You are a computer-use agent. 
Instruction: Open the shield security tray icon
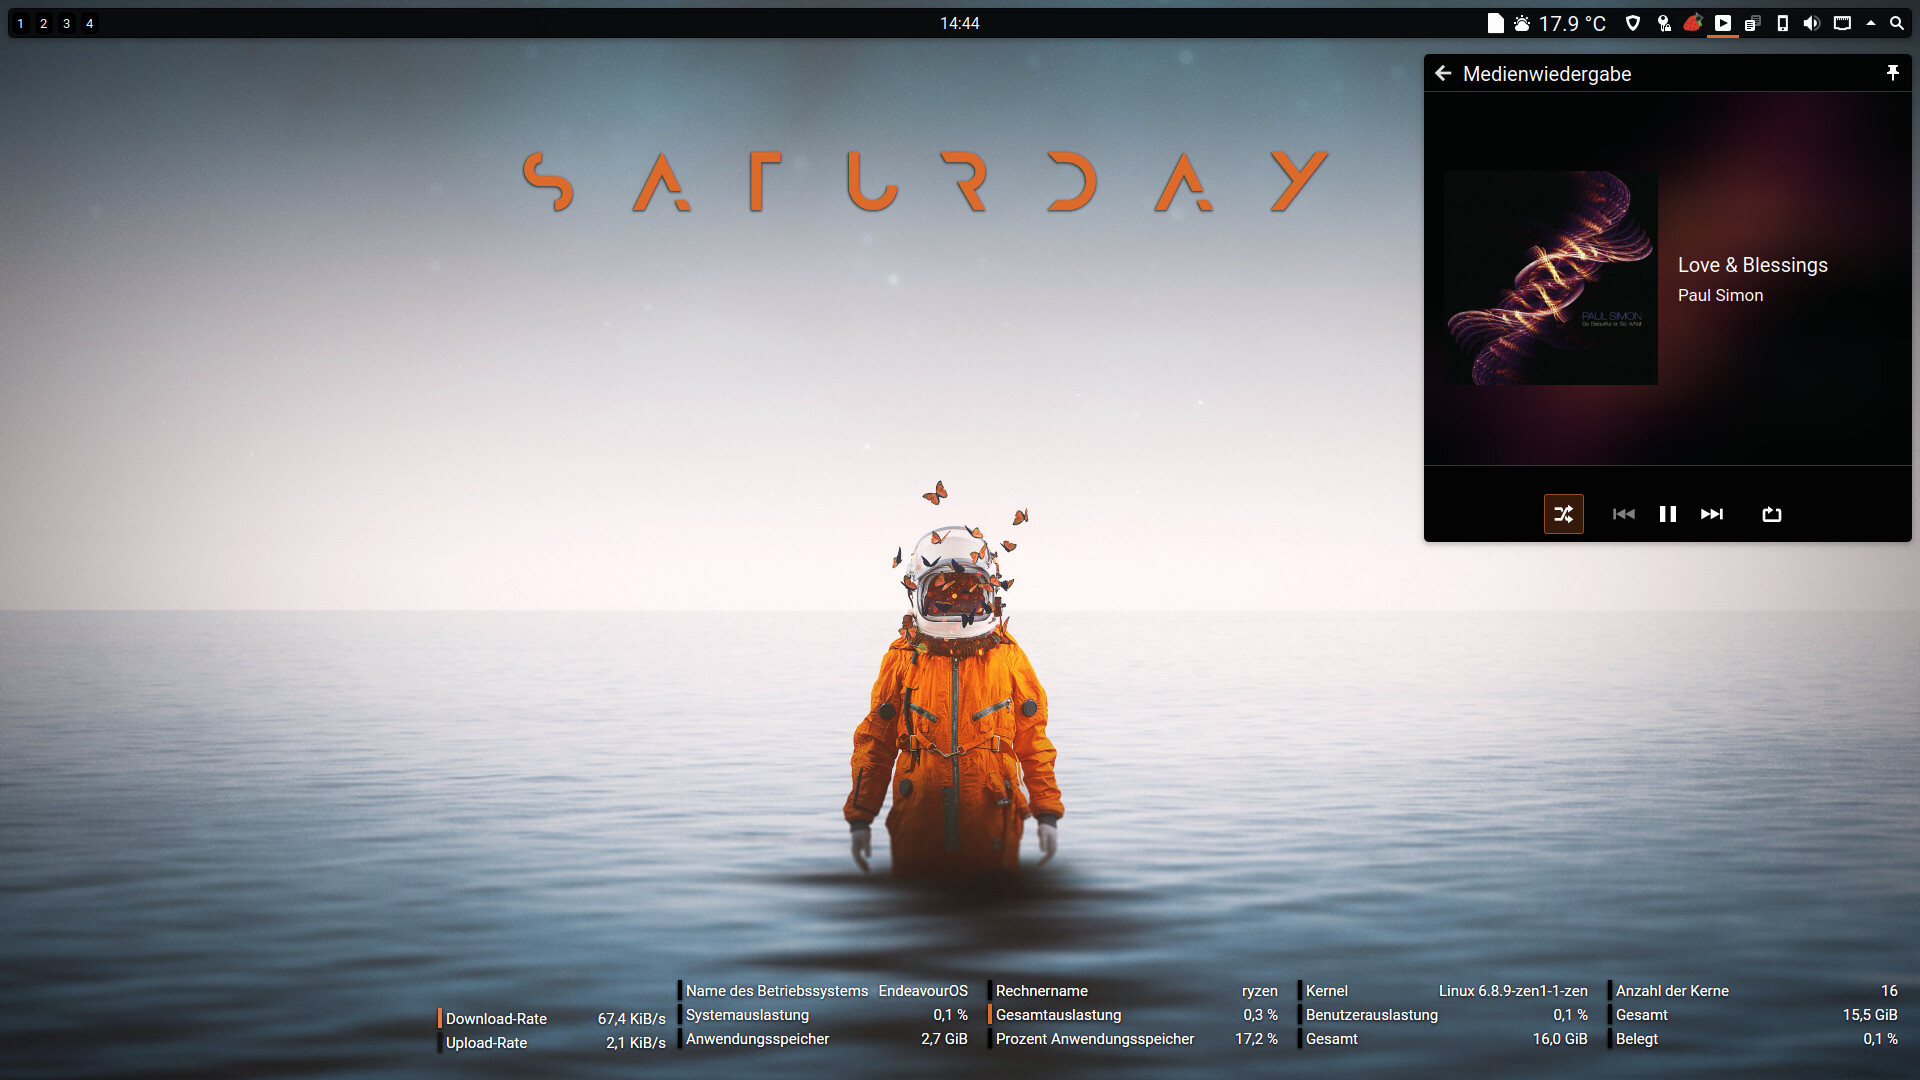[1633, 23]
